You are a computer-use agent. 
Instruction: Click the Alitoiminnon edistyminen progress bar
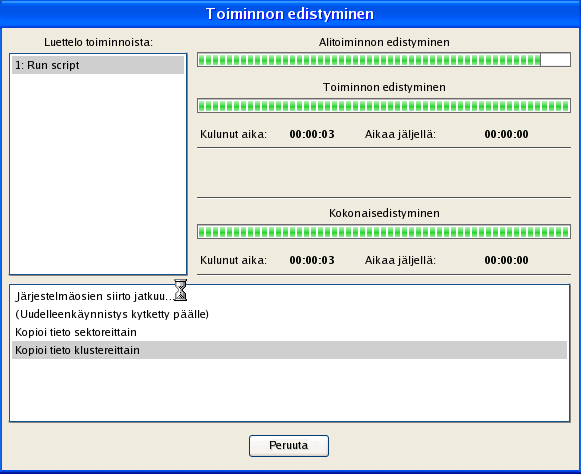(384, 60)
